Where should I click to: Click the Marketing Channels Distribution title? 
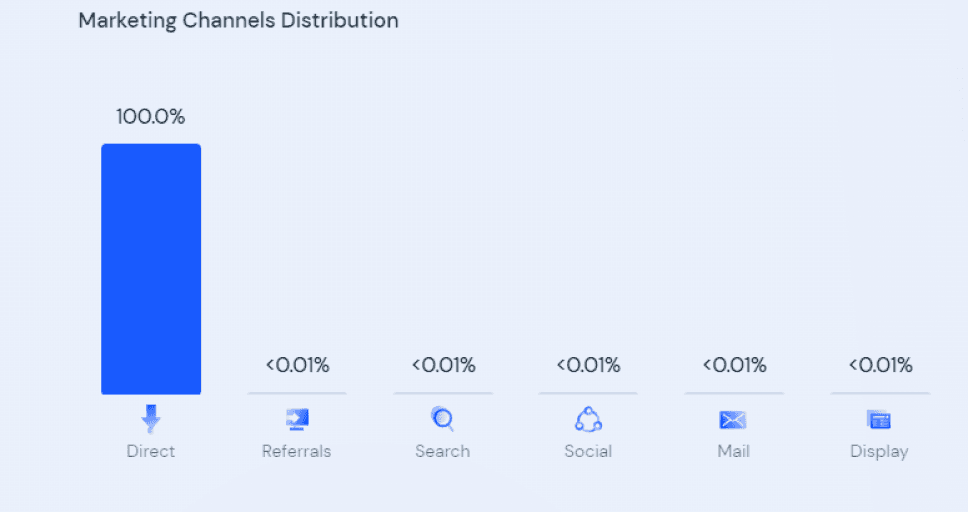[x=238, y=20]
